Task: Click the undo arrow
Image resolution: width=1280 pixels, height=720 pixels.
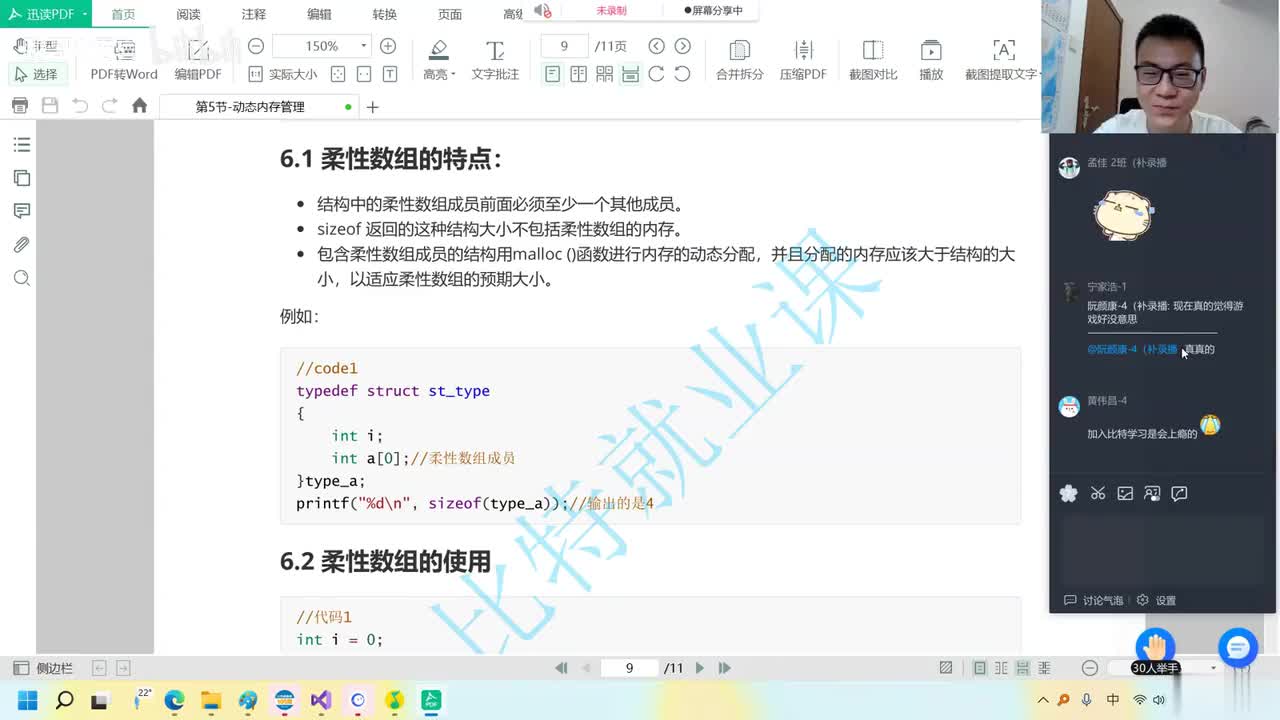Action: point(80,106)
